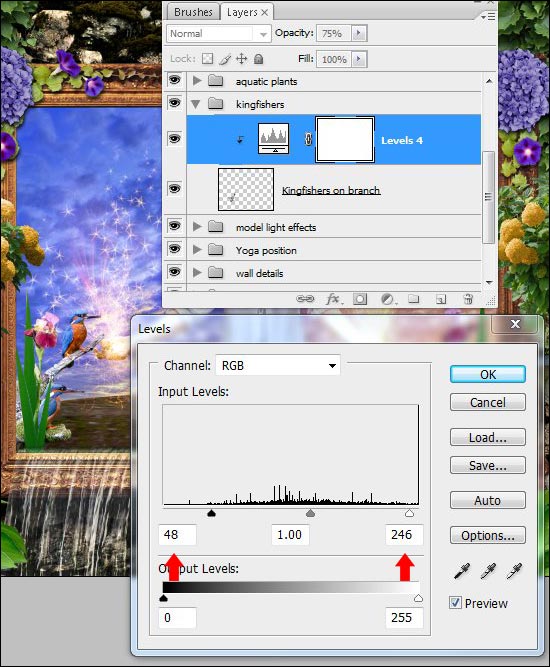Switch to the Brushes tab

[x=193, y=12]
